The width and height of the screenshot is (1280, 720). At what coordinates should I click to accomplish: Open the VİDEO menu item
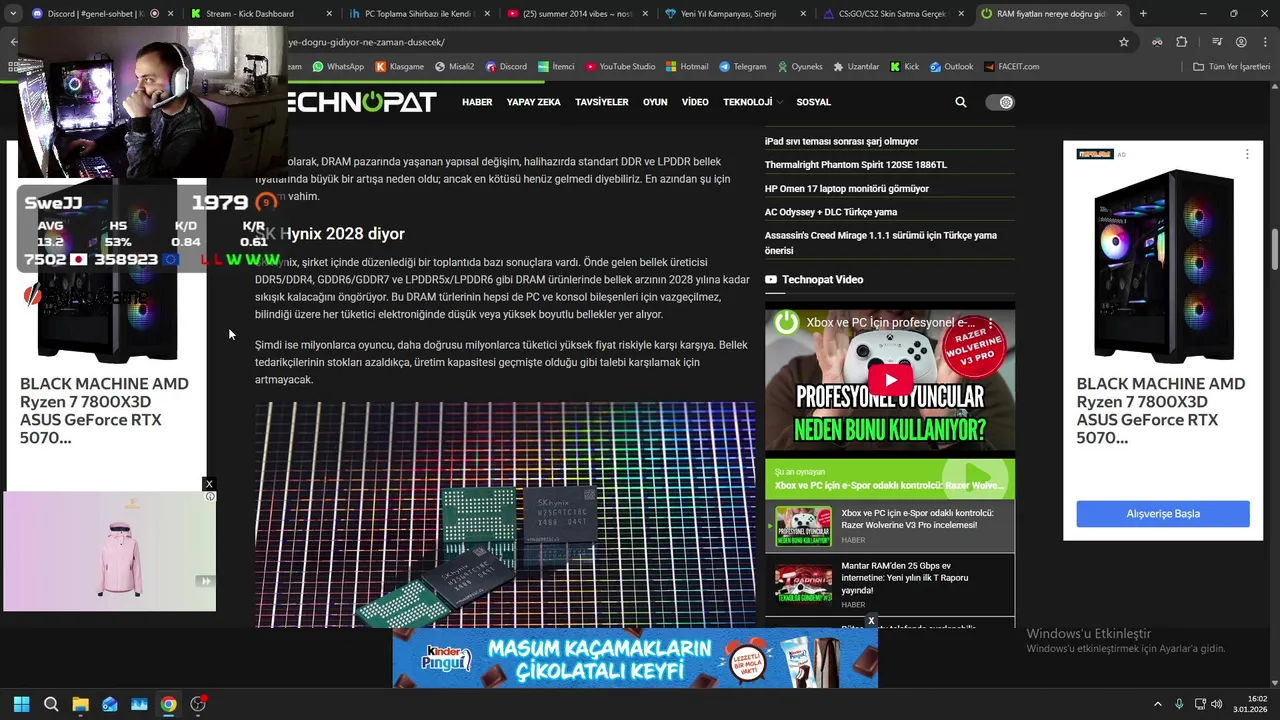click(695, 102)
